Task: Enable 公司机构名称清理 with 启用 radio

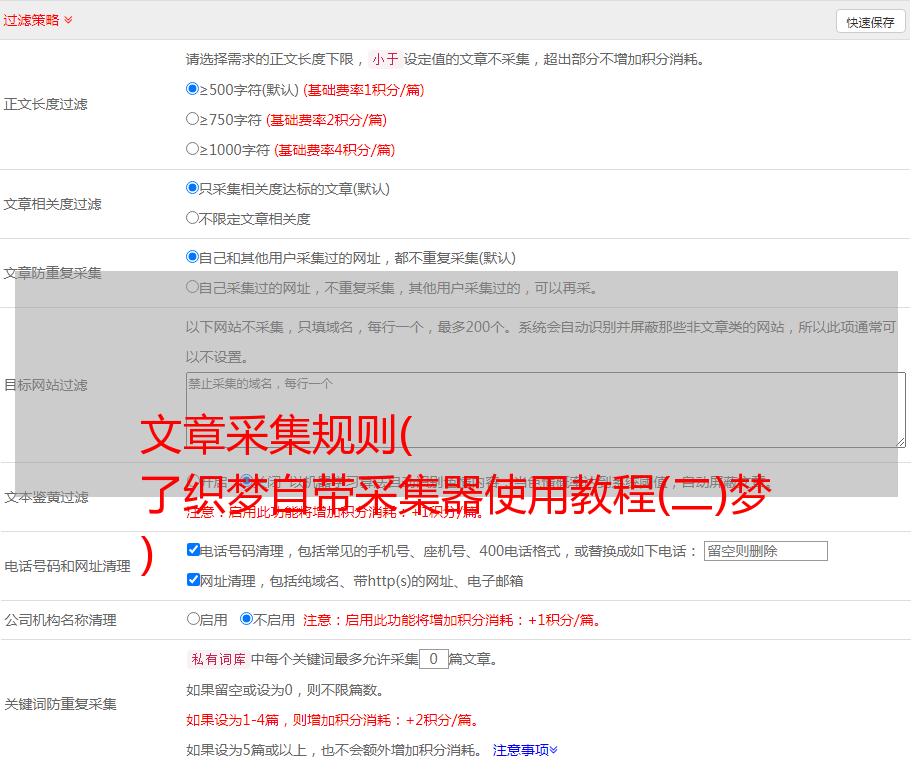Action: 194,619
